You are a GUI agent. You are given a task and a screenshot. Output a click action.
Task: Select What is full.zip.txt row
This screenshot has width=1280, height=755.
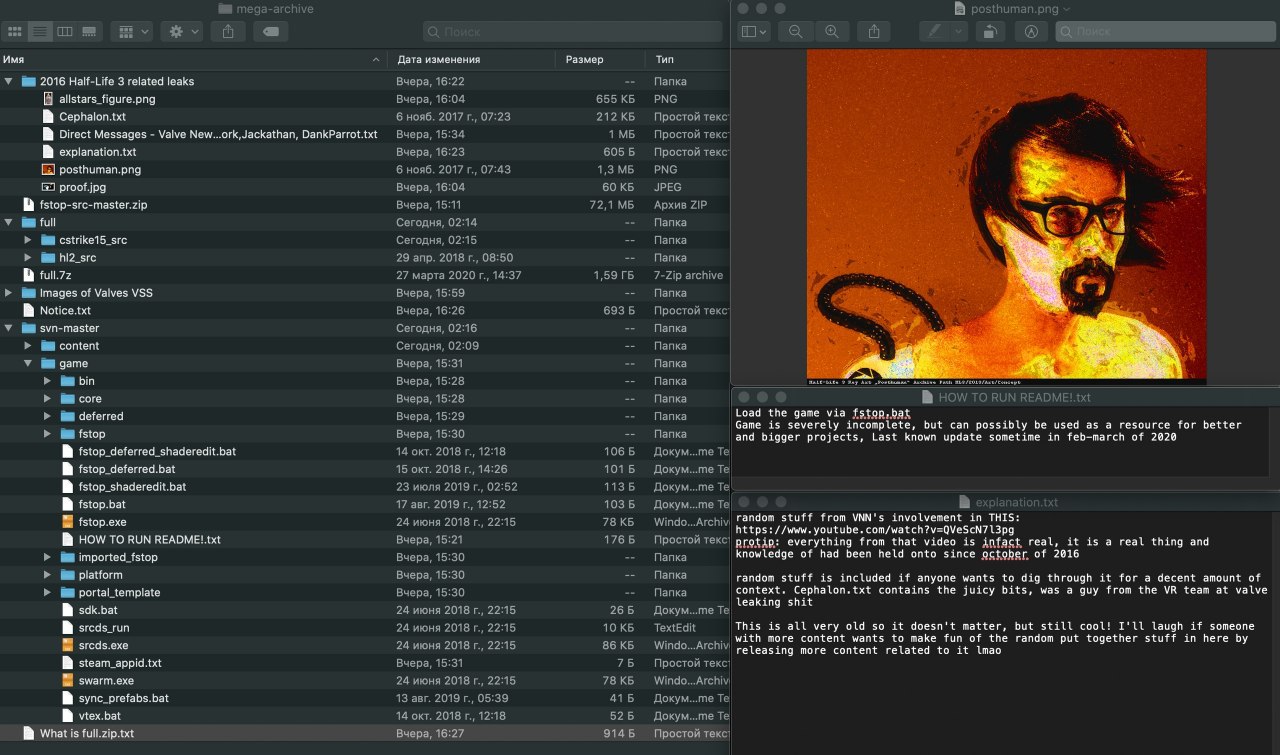pos(365,733)
